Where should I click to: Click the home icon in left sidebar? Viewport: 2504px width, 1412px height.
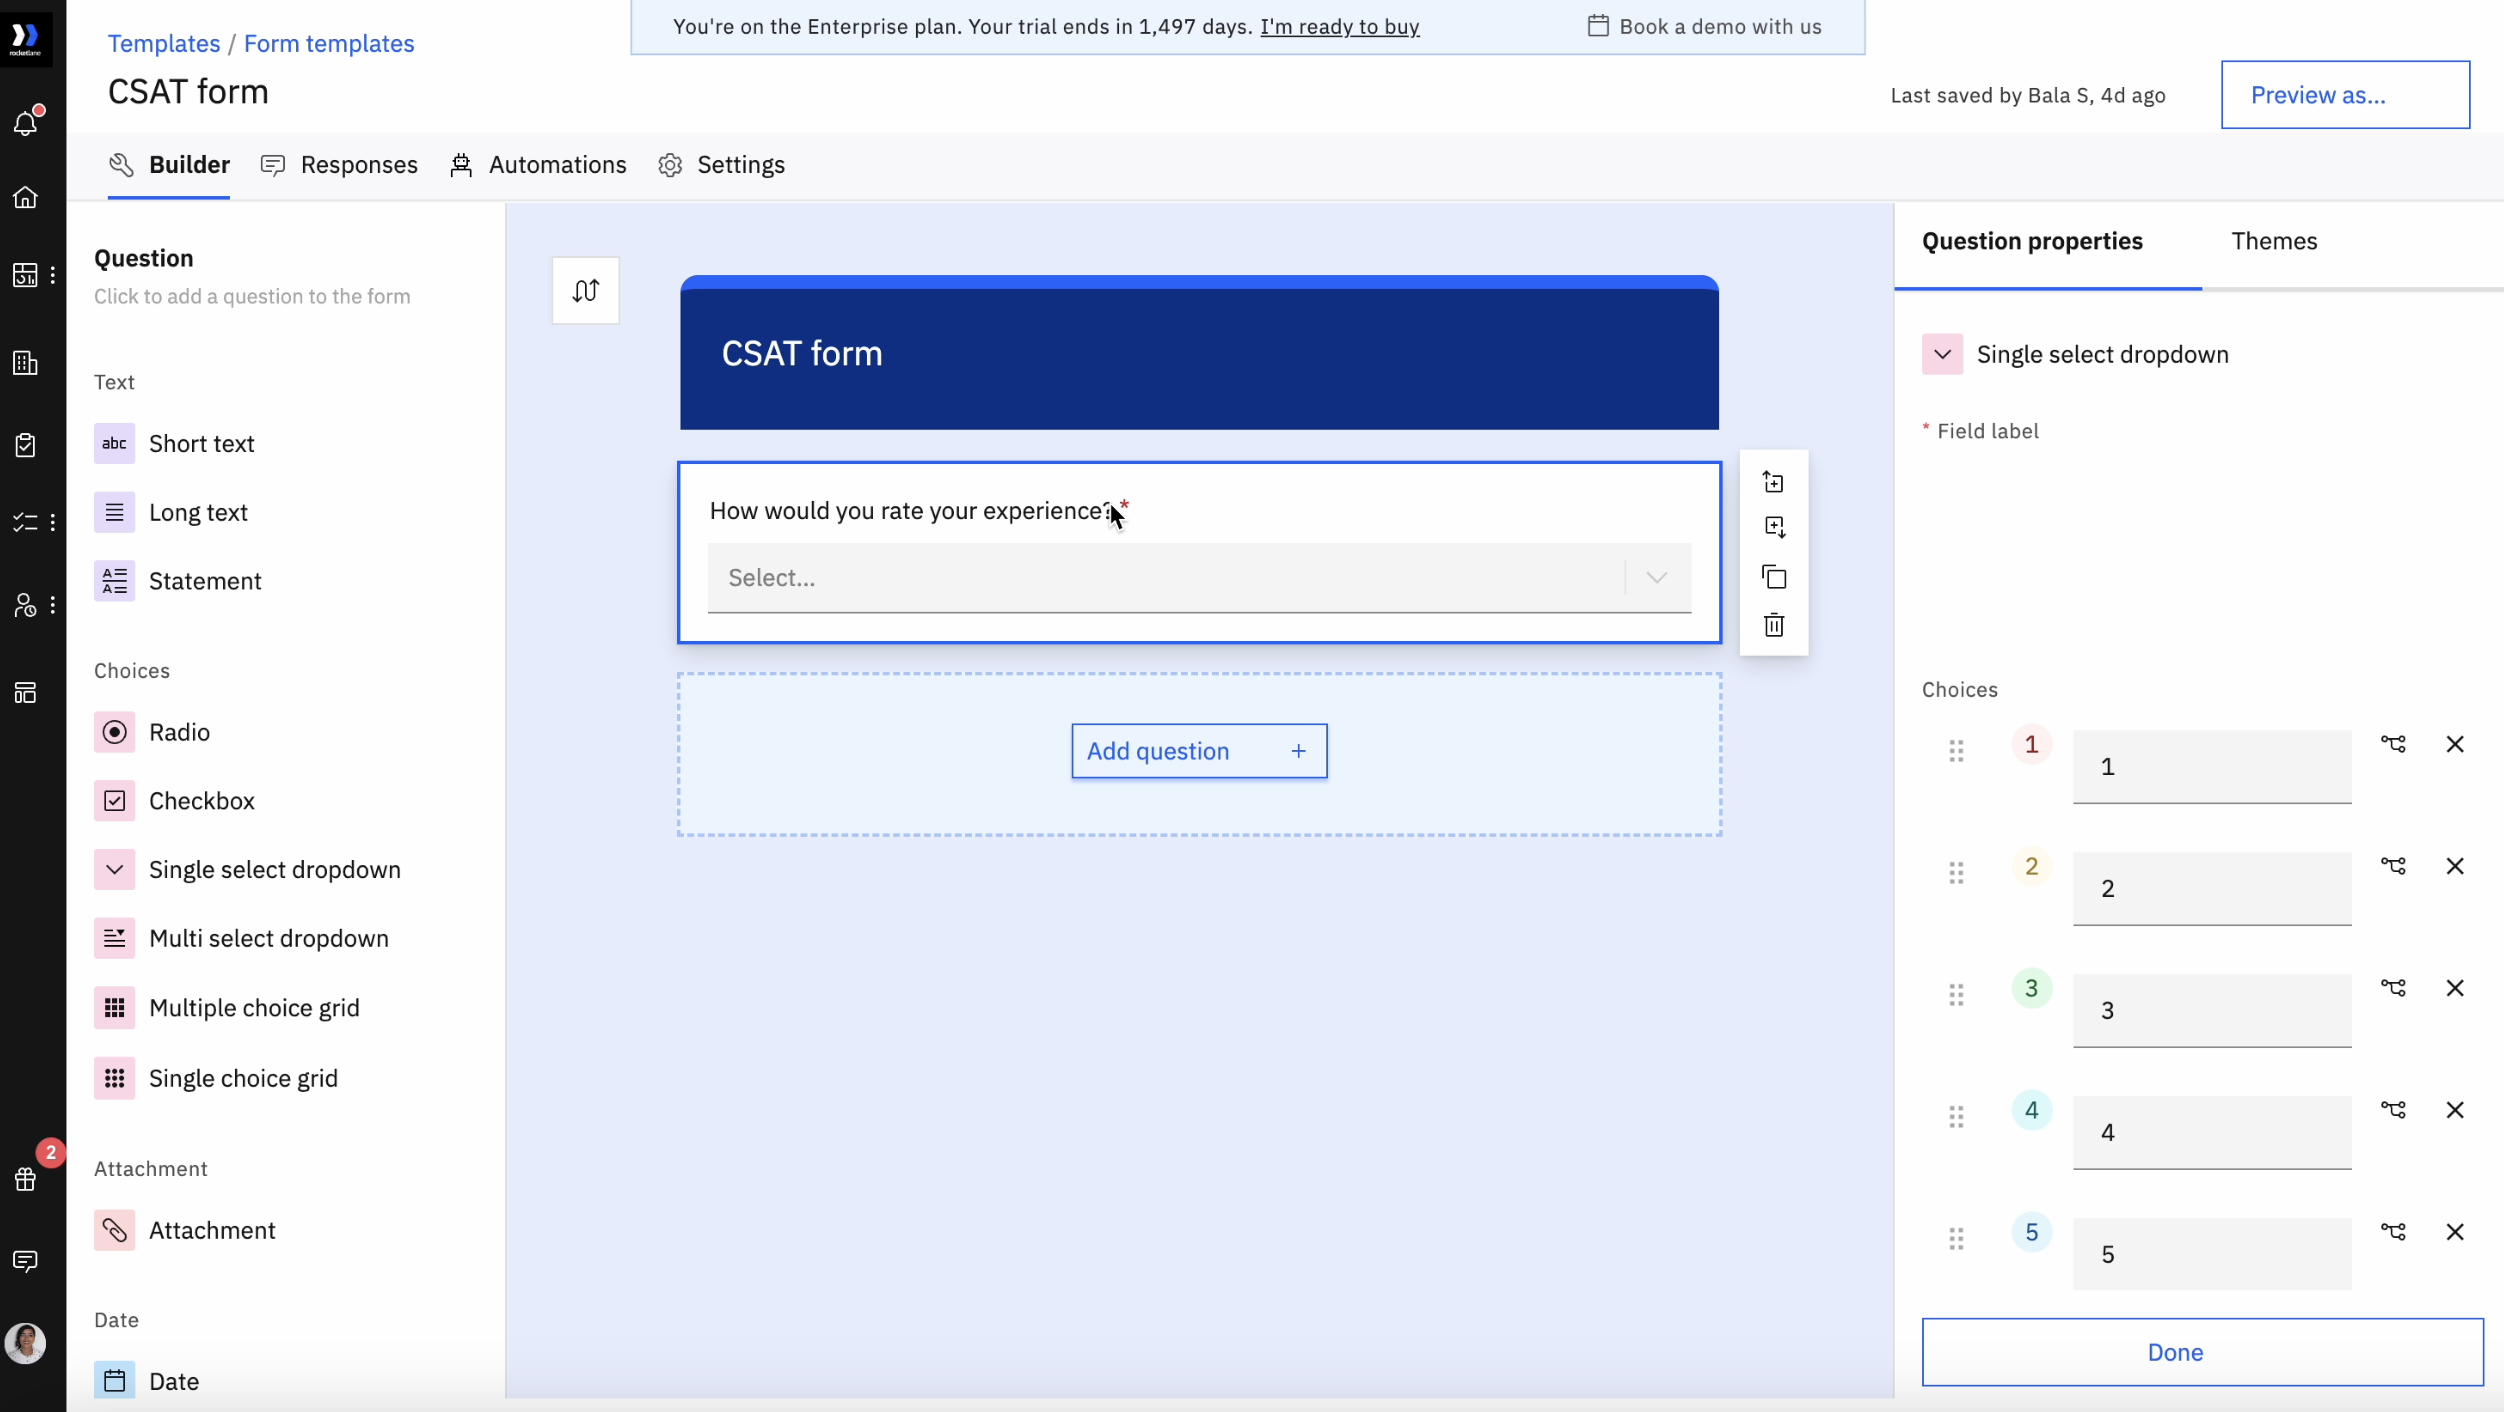26,197
